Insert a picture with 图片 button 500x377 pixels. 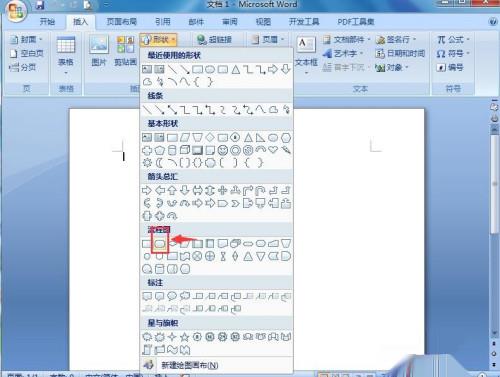[99, 51]
